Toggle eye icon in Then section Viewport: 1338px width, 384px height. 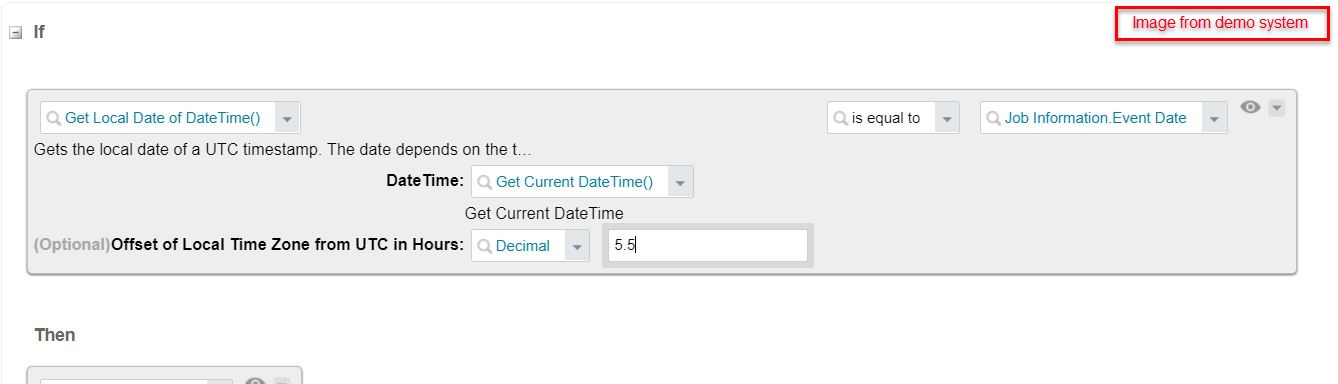(255, 381)
